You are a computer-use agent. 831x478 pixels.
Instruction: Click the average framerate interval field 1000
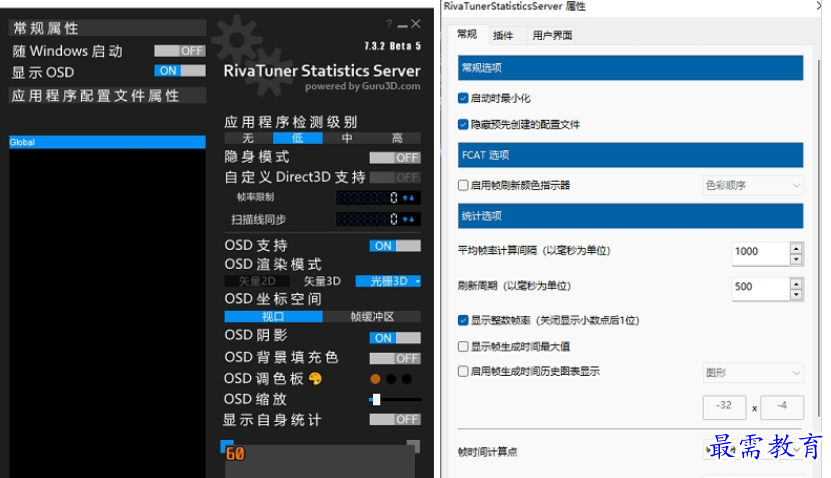point(761,253)
